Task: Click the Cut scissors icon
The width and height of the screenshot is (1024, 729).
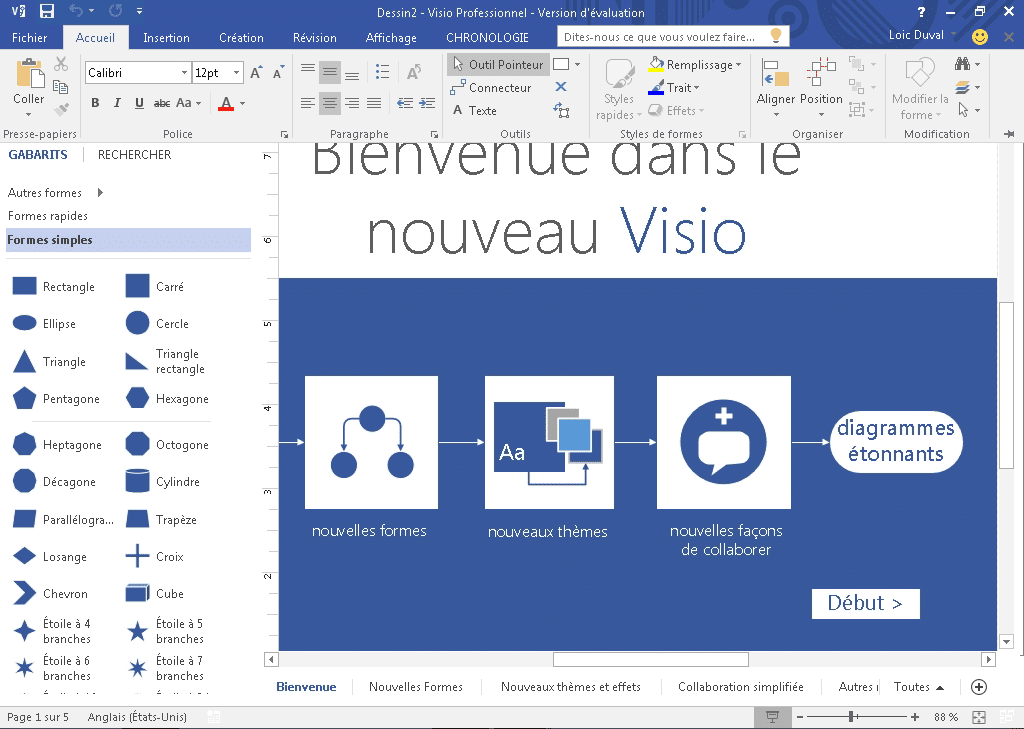Action: point(61,63)
